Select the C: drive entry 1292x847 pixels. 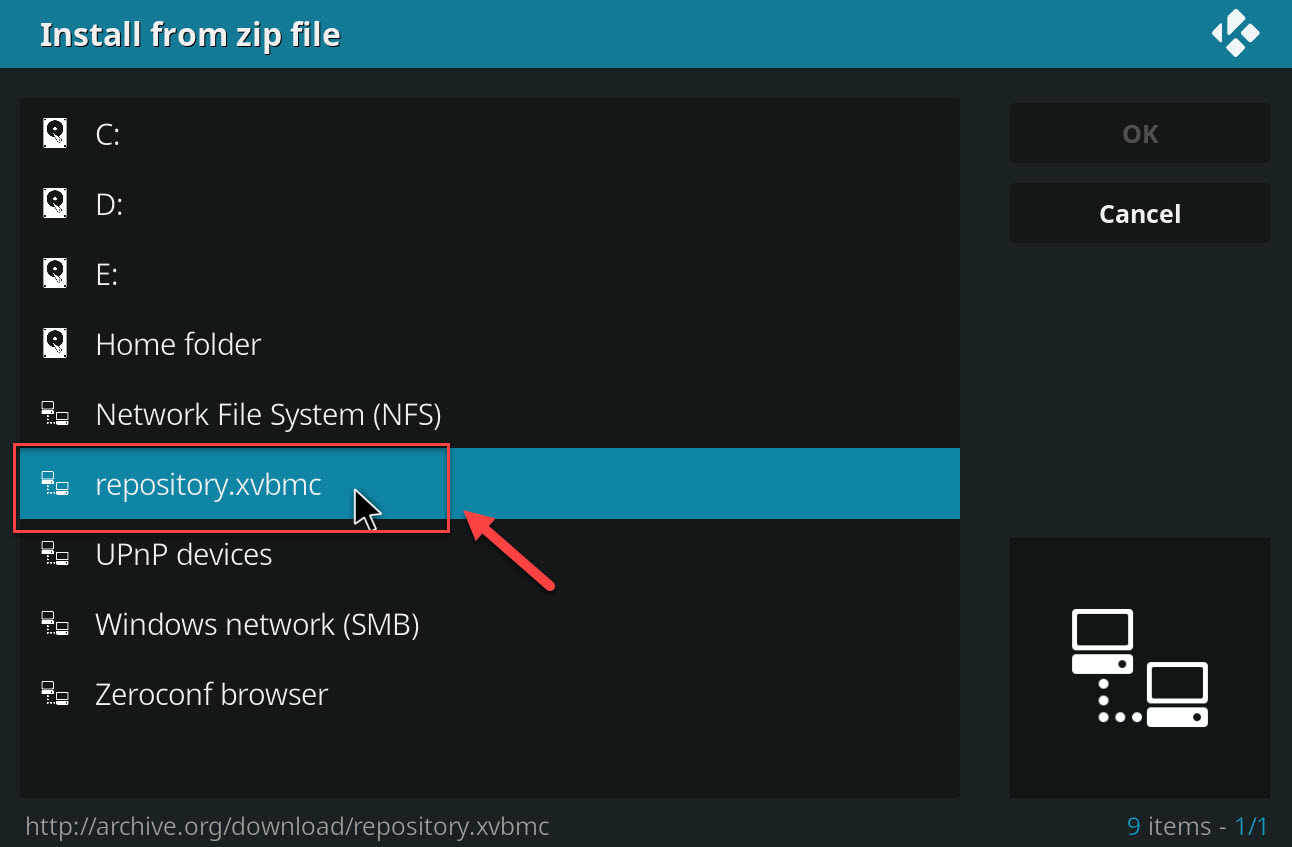[x=490, y=134]
